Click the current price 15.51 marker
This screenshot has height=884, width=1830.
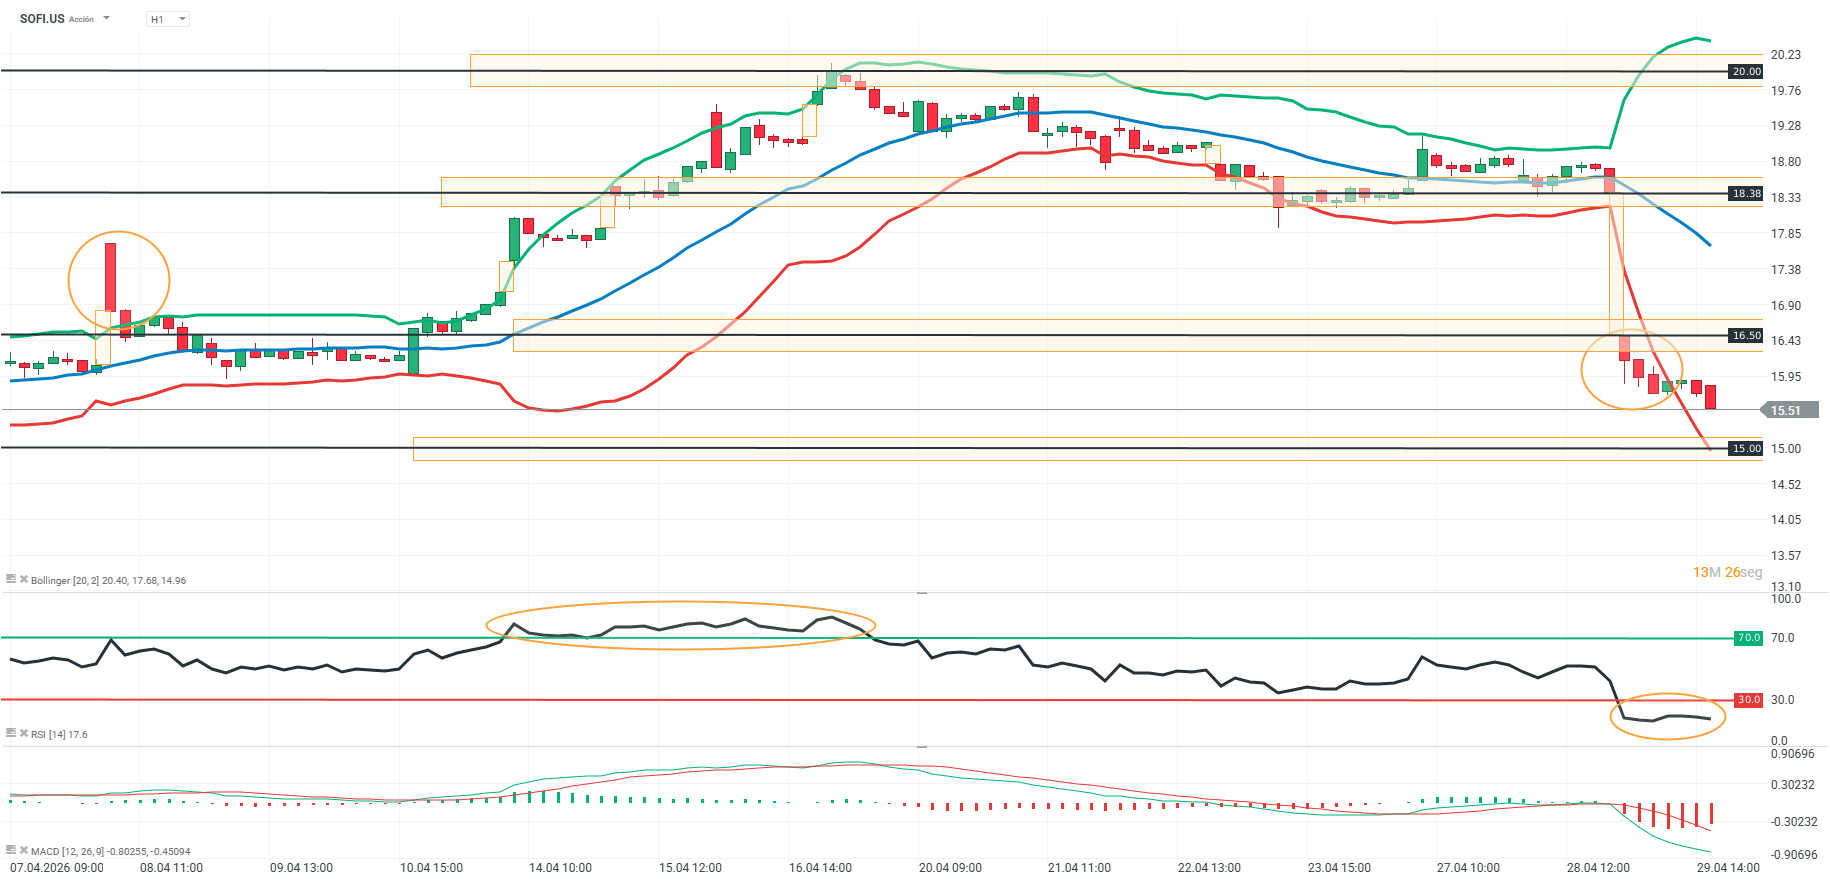[x=1789, y=410]
